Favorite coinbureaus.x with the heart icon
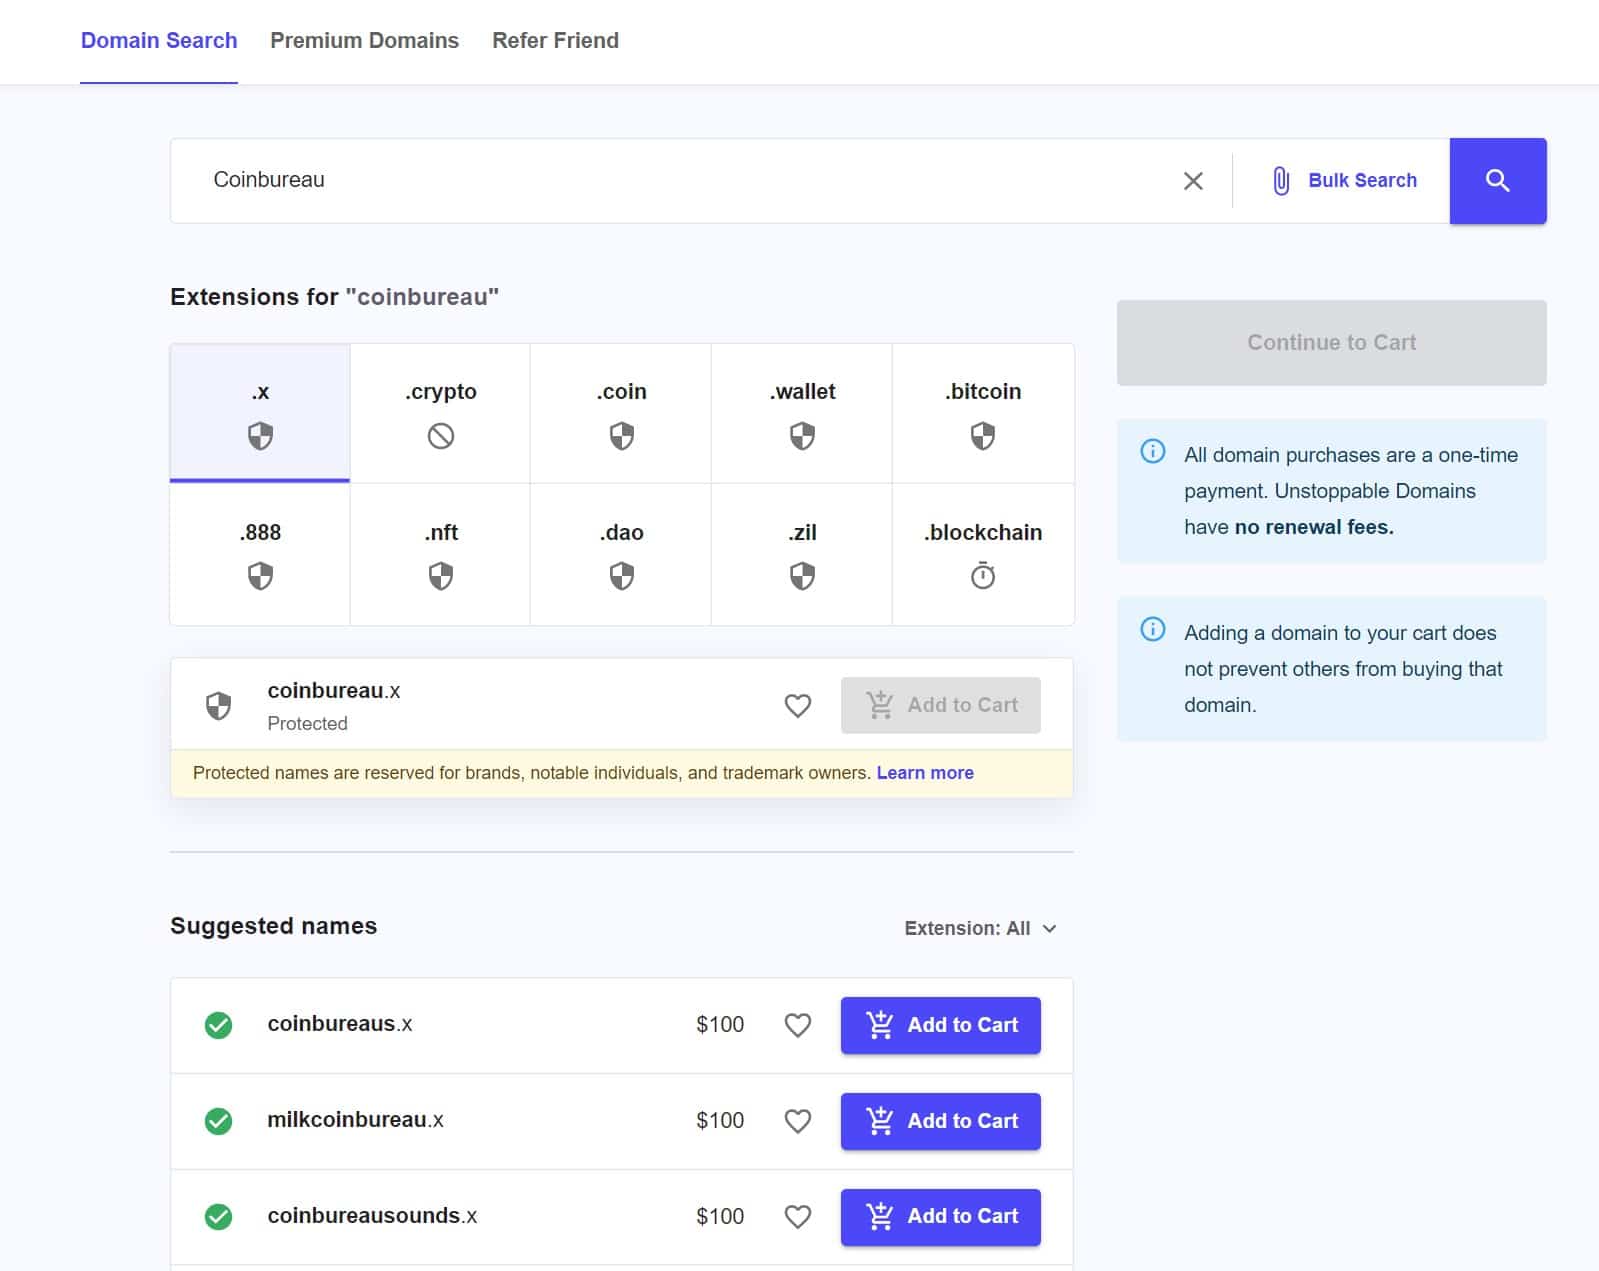 [x=797, y=1025]
